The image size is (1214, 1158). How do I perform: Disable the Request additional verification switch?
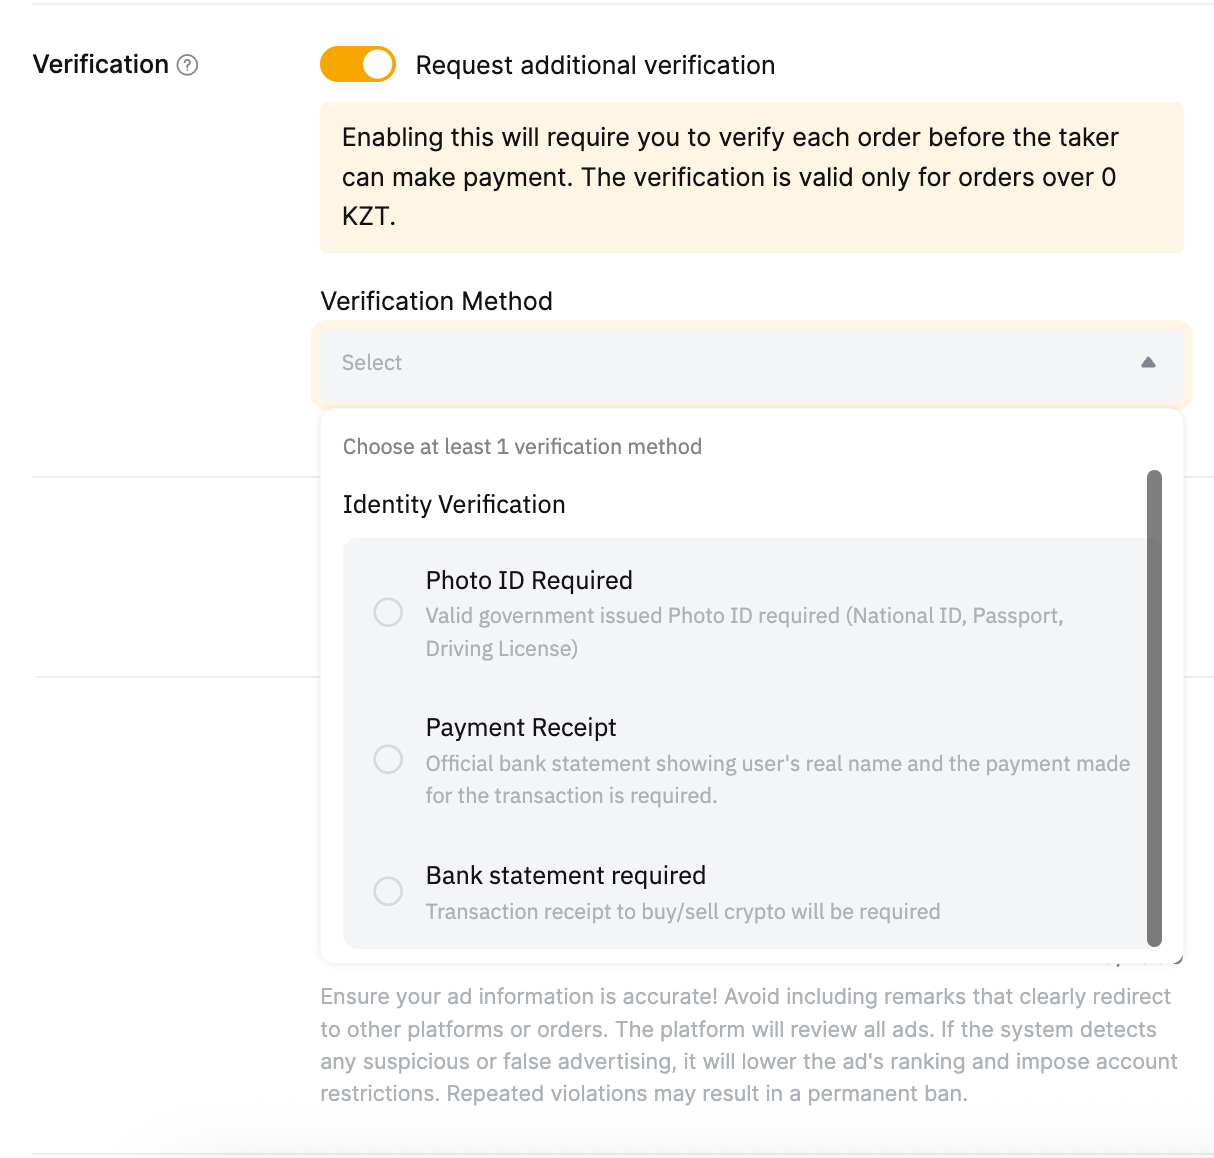click(358, 65)
